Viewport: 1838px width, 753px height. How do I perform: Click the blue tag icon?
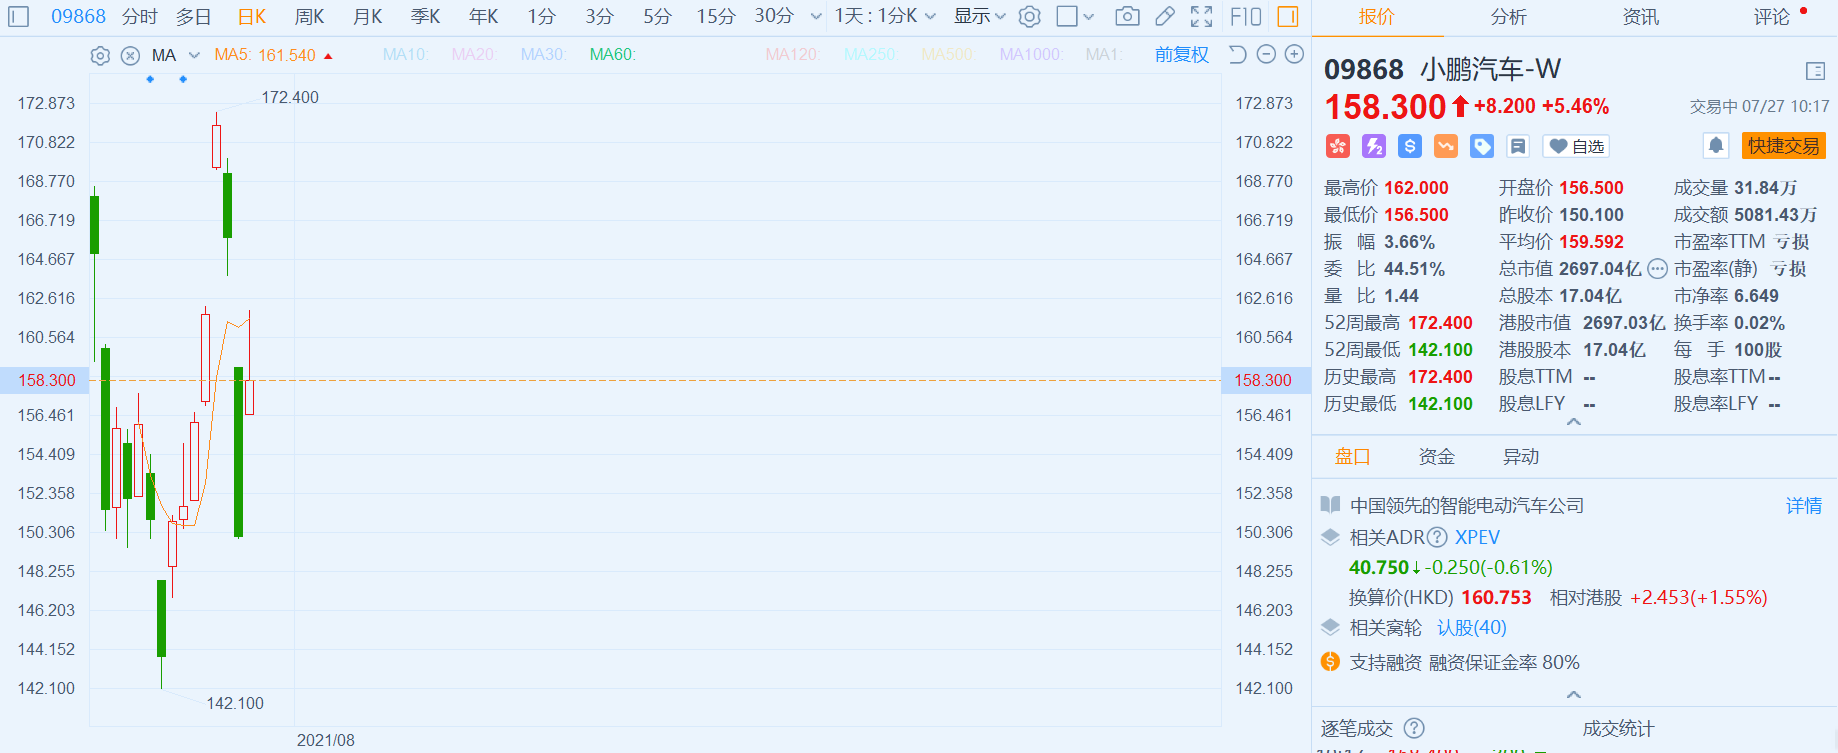[1482, 147]
